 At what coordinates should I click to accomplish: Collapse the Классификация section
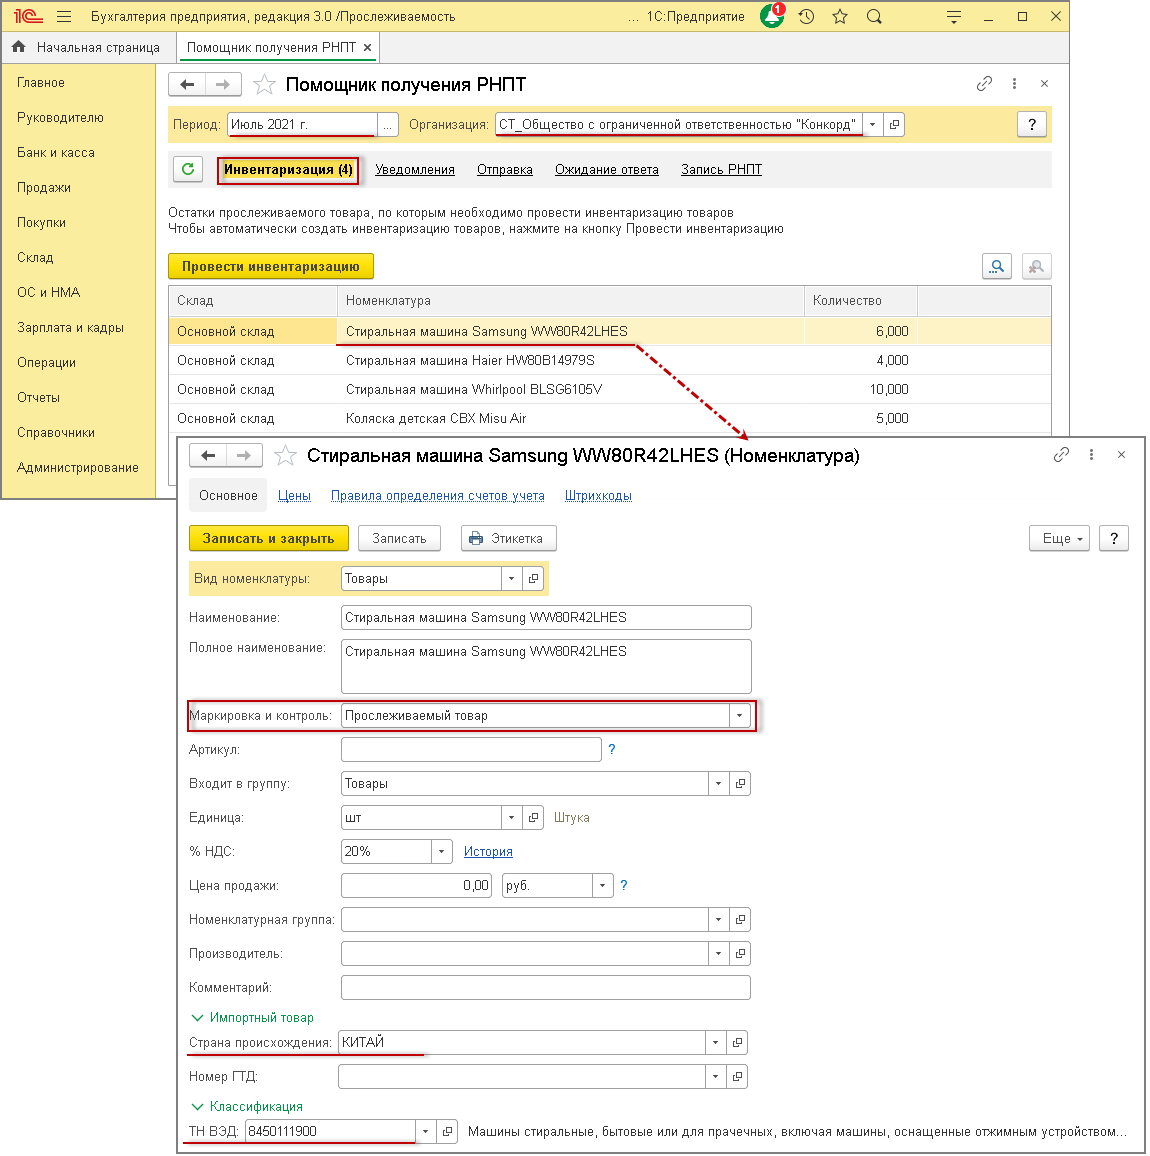coord(247,1107)
